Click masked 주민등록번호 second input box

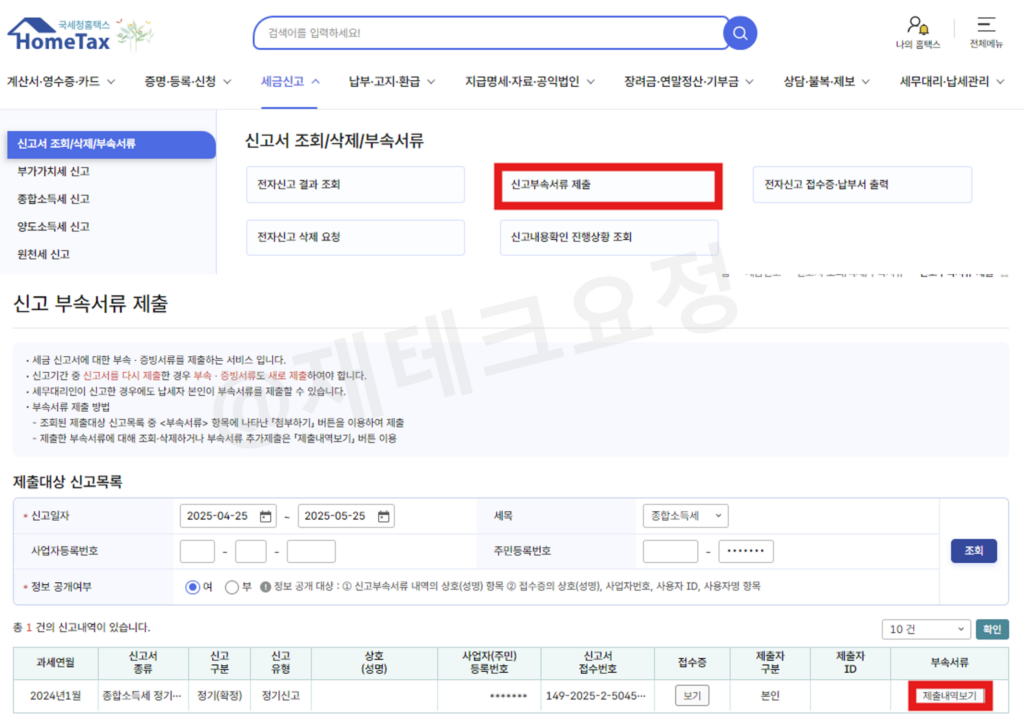746,551
